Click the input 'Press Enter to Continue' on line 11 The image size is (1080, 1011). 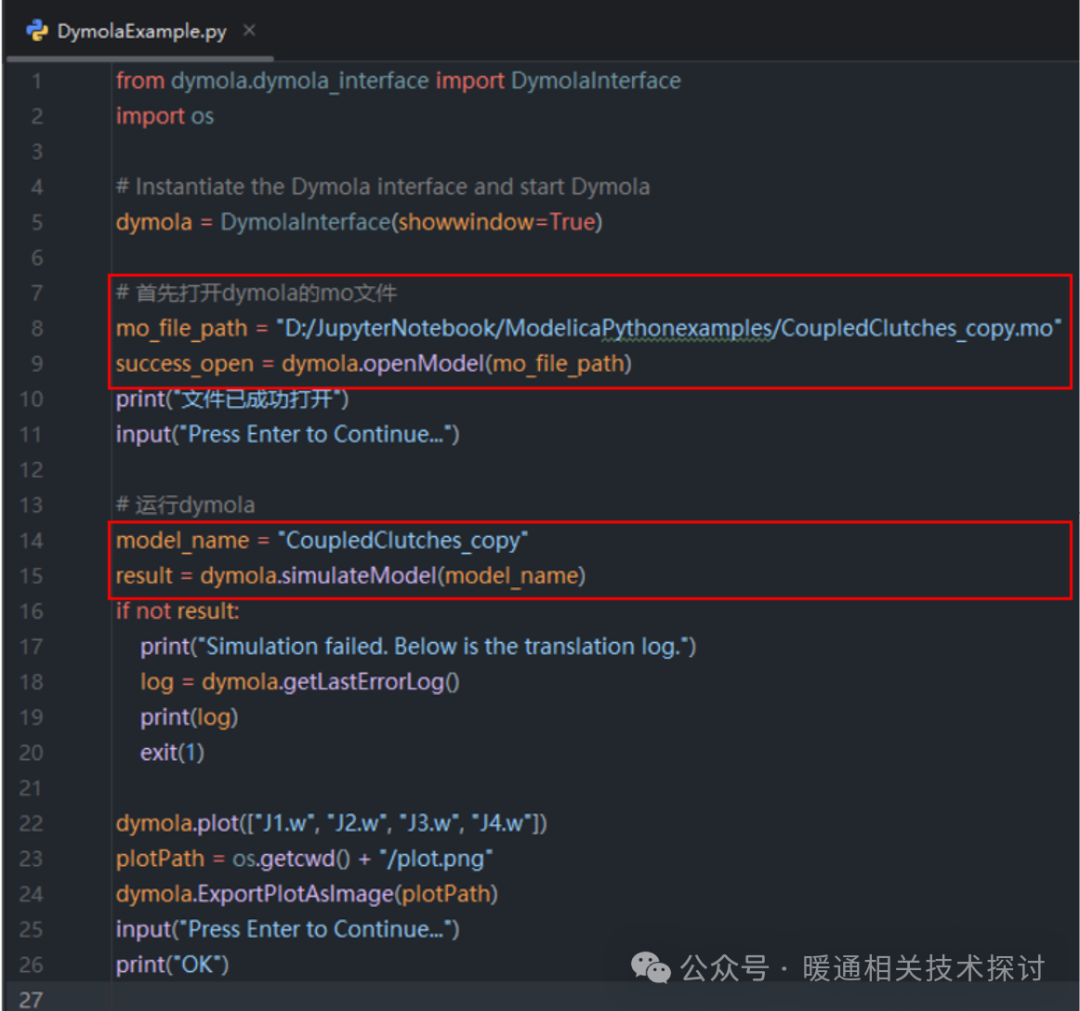click(287, 435)
